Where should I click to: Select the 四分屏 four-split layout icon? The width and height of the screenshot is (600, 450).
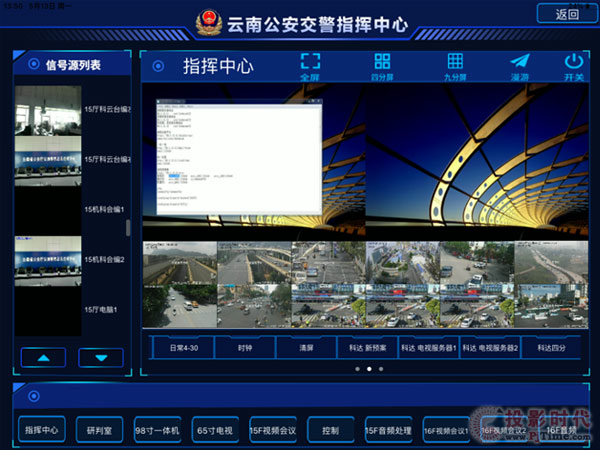click(x=382, y=62)
